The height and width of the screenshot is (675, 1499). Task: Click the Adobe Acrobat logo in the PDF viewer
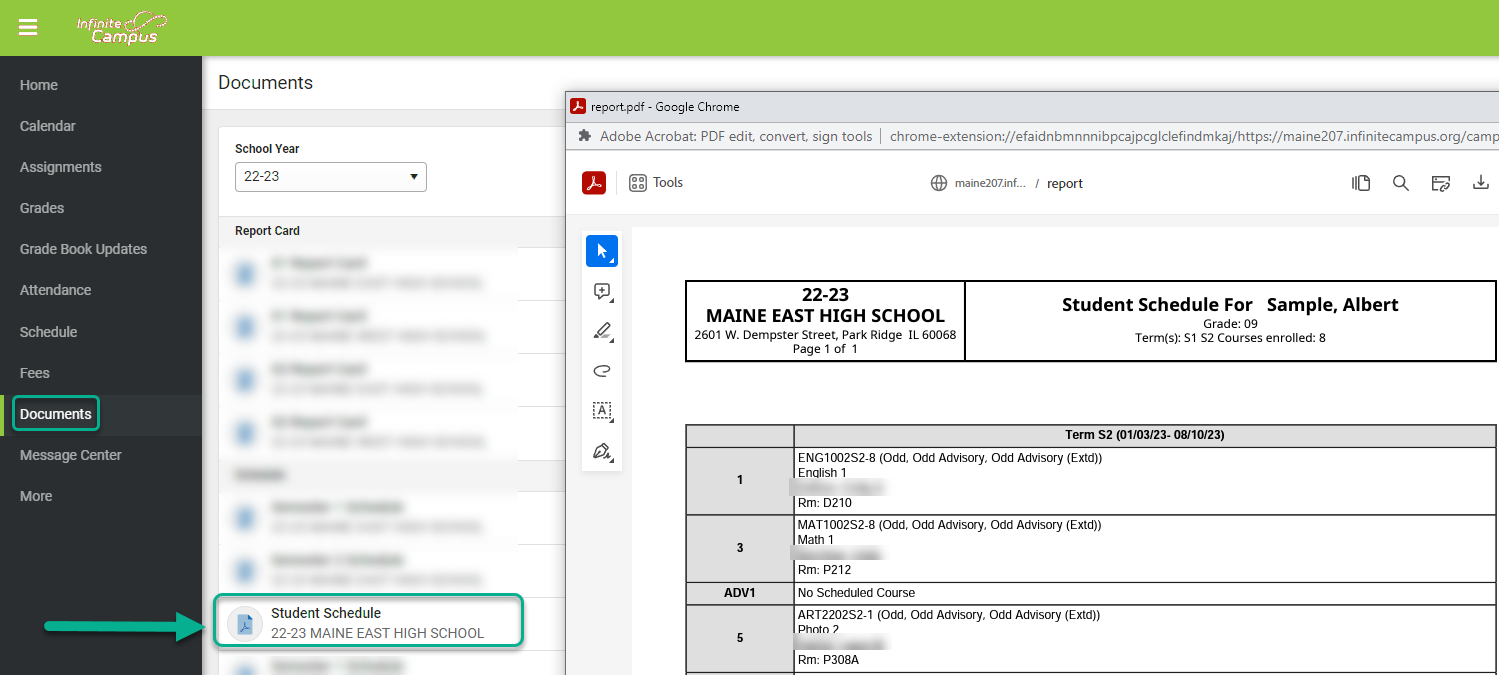(594, 183)
